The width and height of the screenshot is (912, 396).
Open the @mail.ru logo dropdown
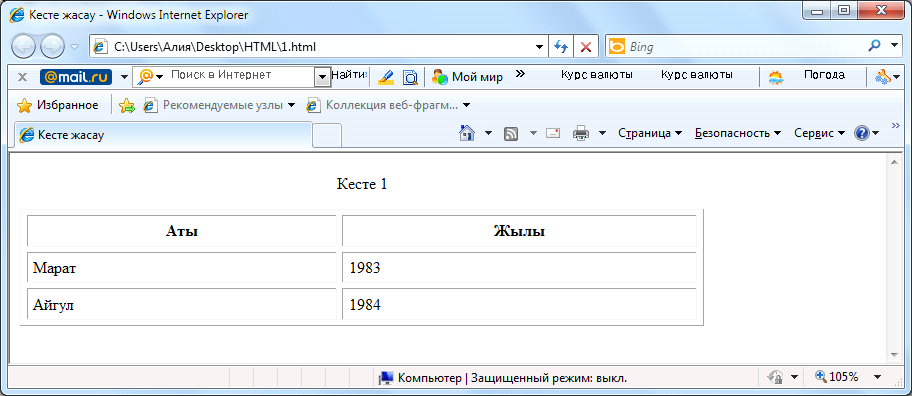click(x=124, y=77)
